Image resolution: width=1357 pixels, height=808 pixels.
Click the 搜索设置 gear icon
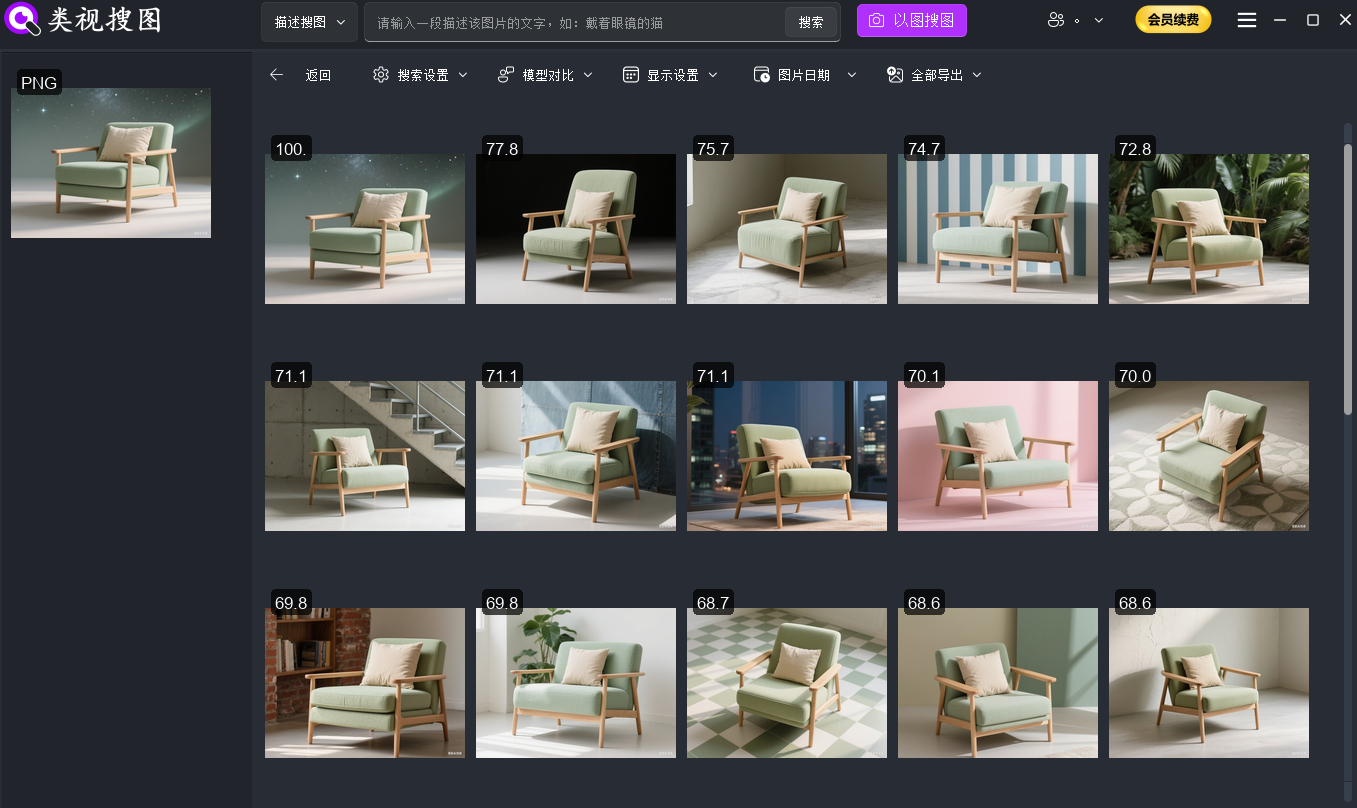click(x=380, y=75)
